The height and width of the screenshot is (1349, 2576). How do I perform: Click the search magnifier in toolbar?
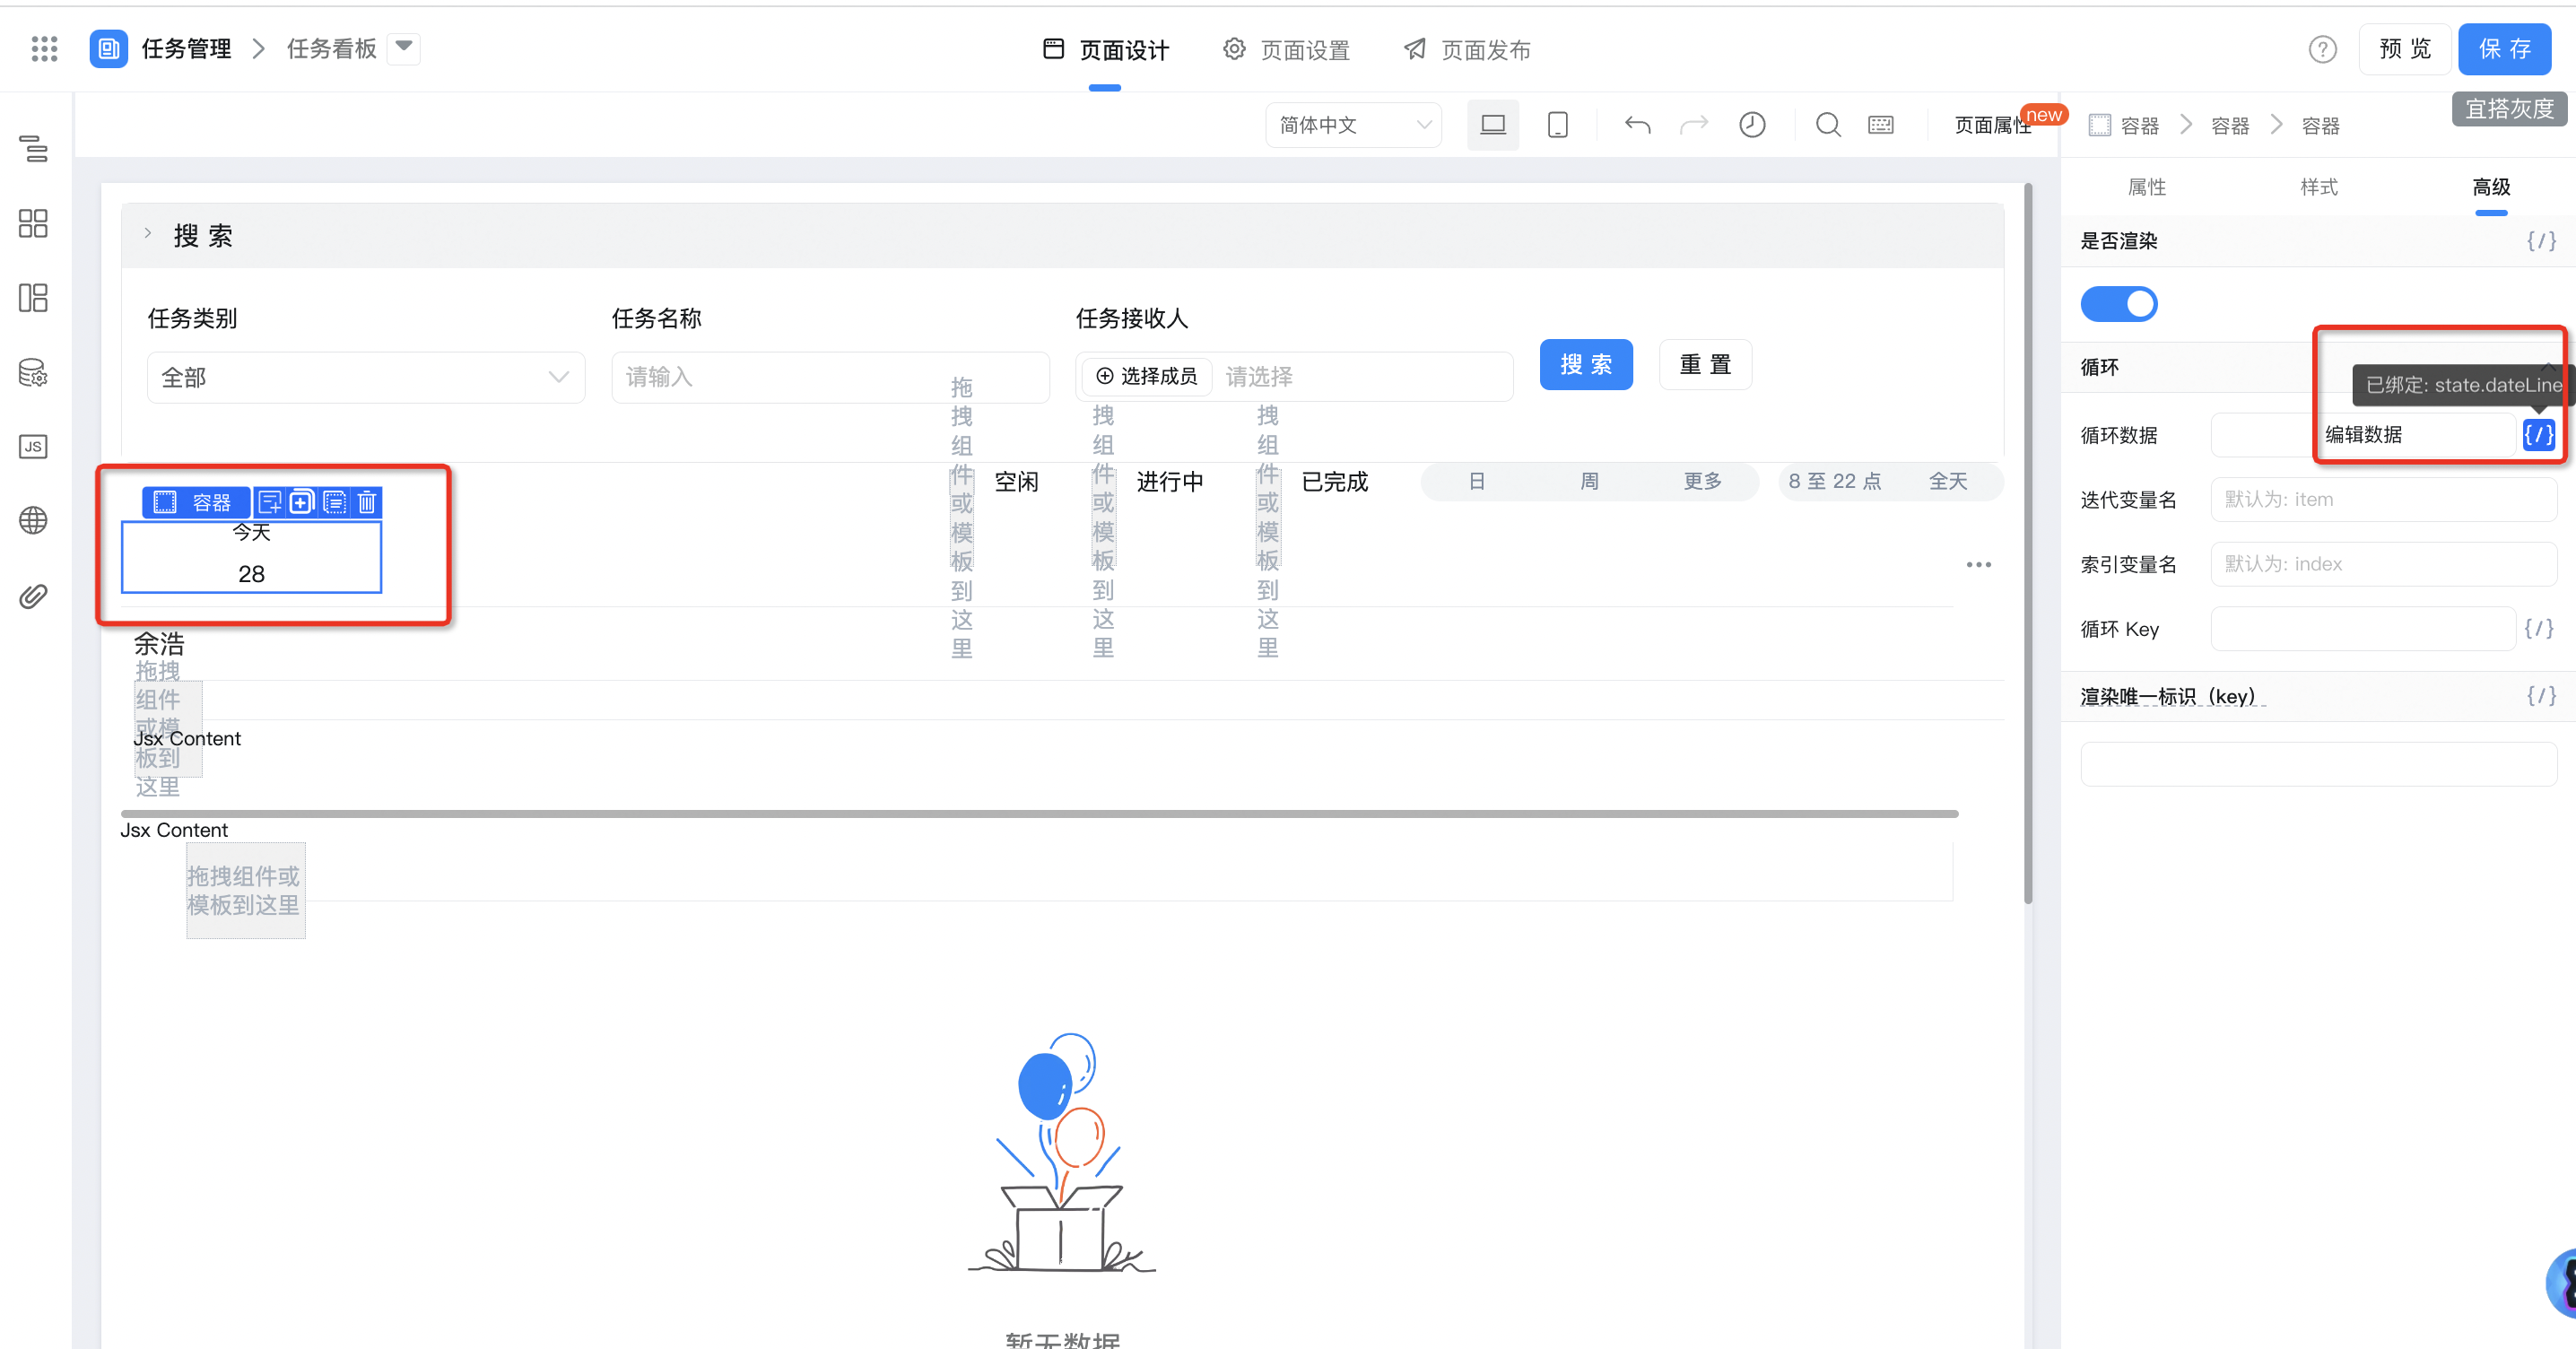(x=1828, y=125)
